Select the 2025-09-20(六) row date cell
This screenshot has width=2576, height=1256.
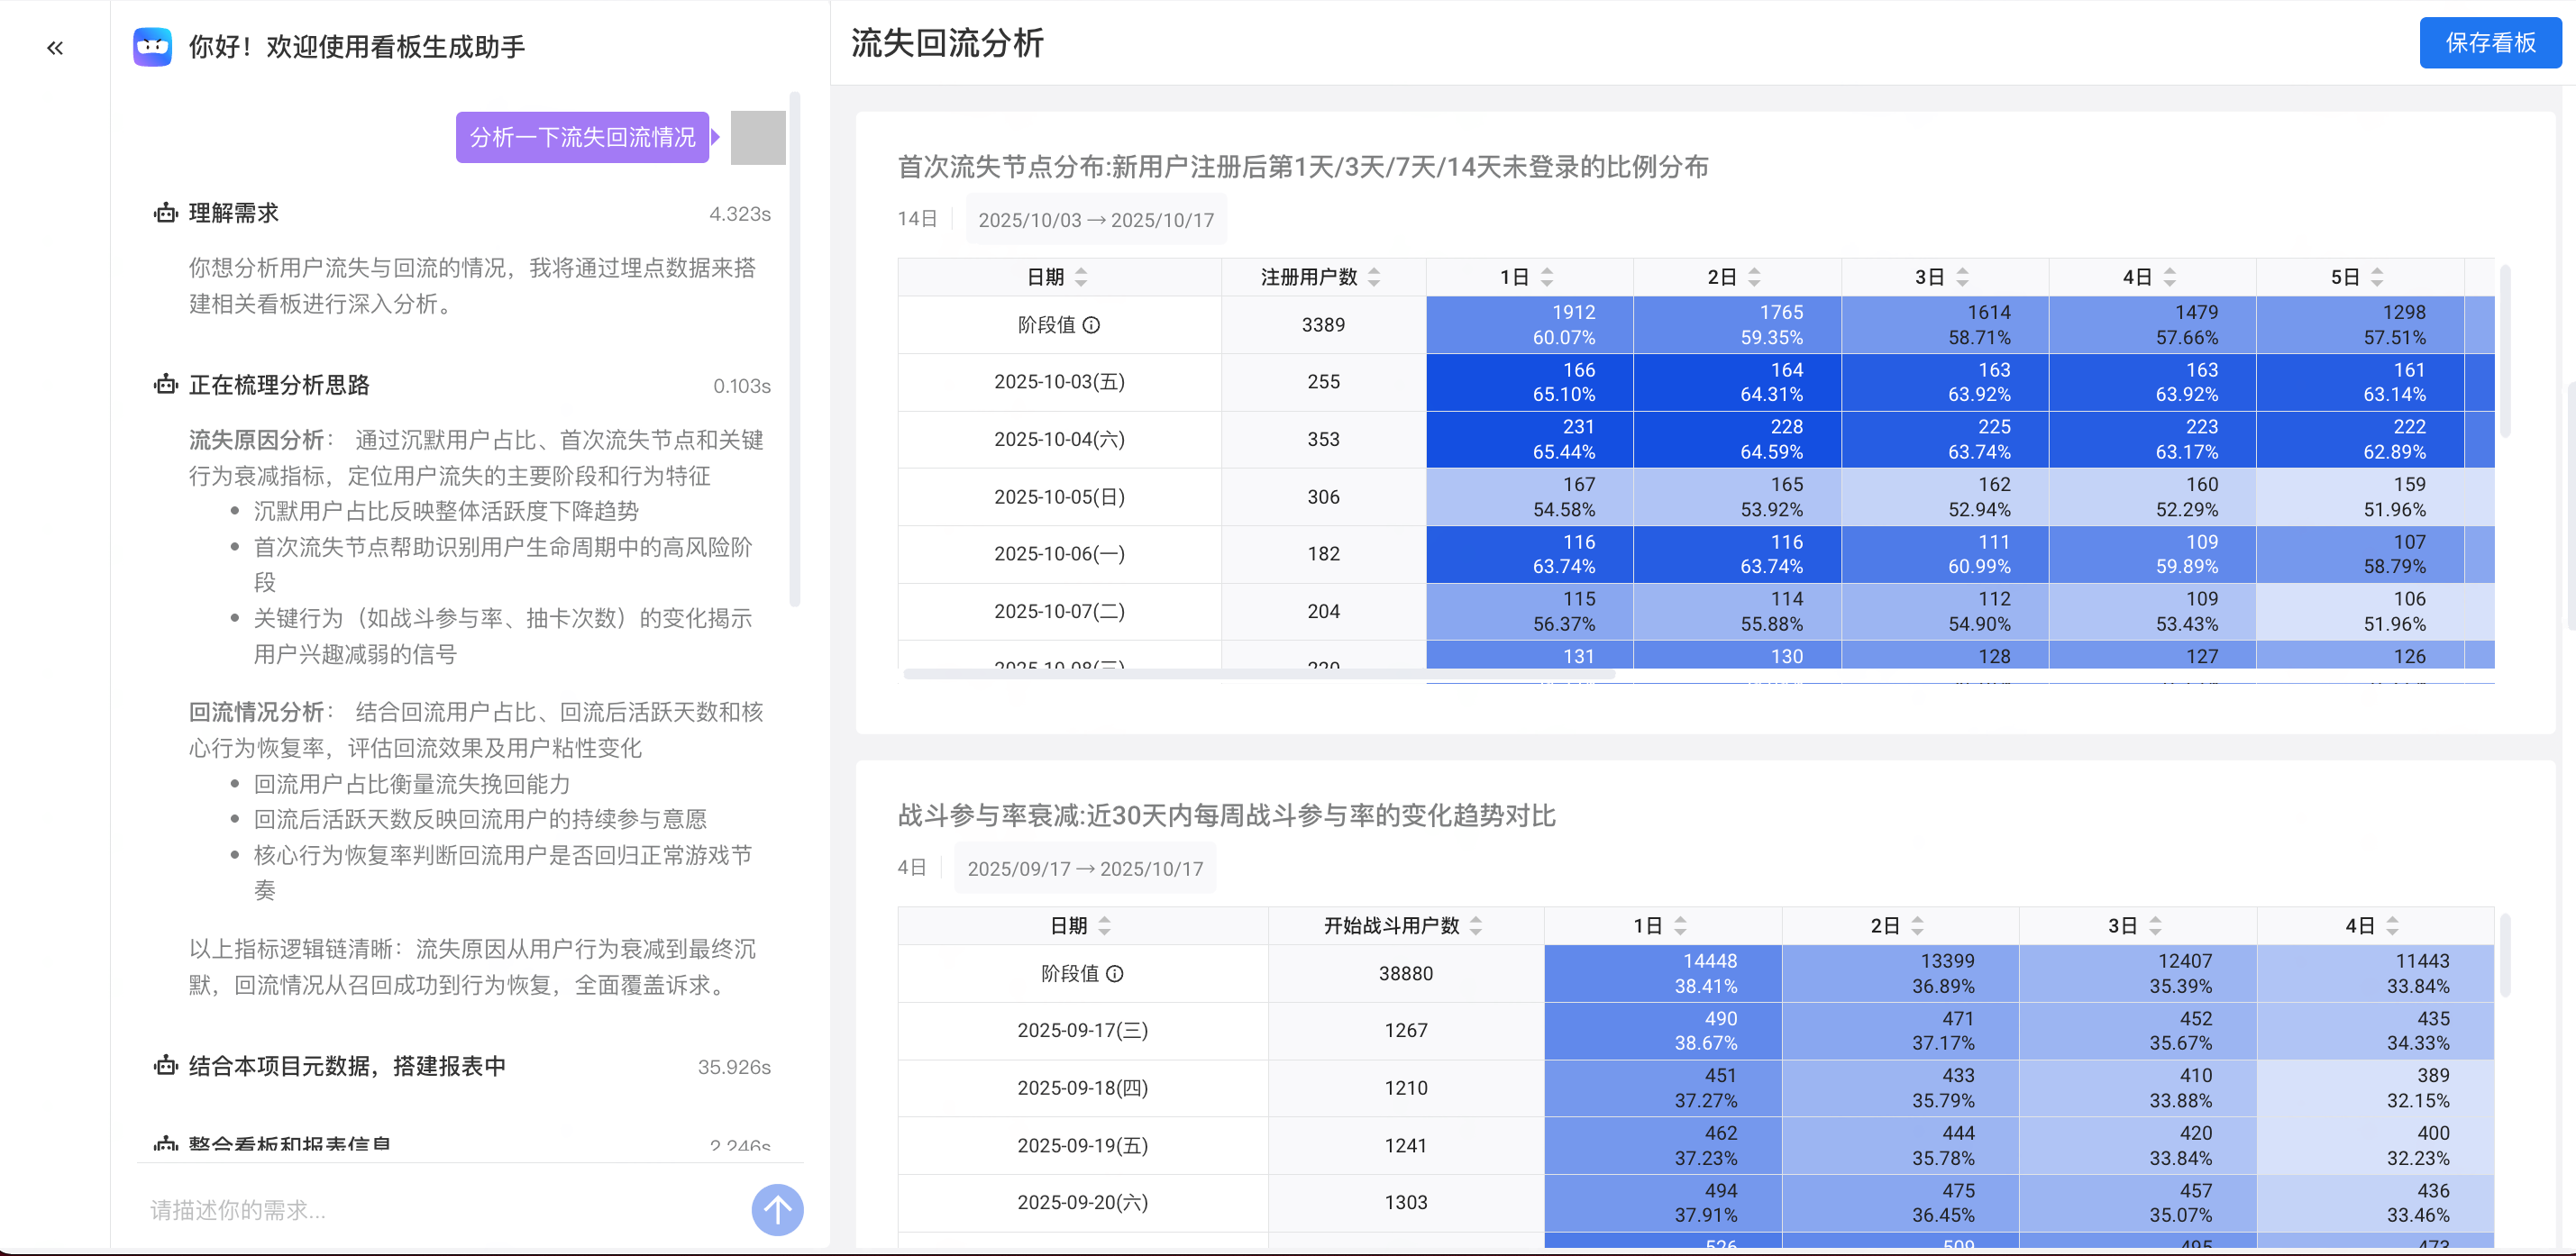1082,1202
